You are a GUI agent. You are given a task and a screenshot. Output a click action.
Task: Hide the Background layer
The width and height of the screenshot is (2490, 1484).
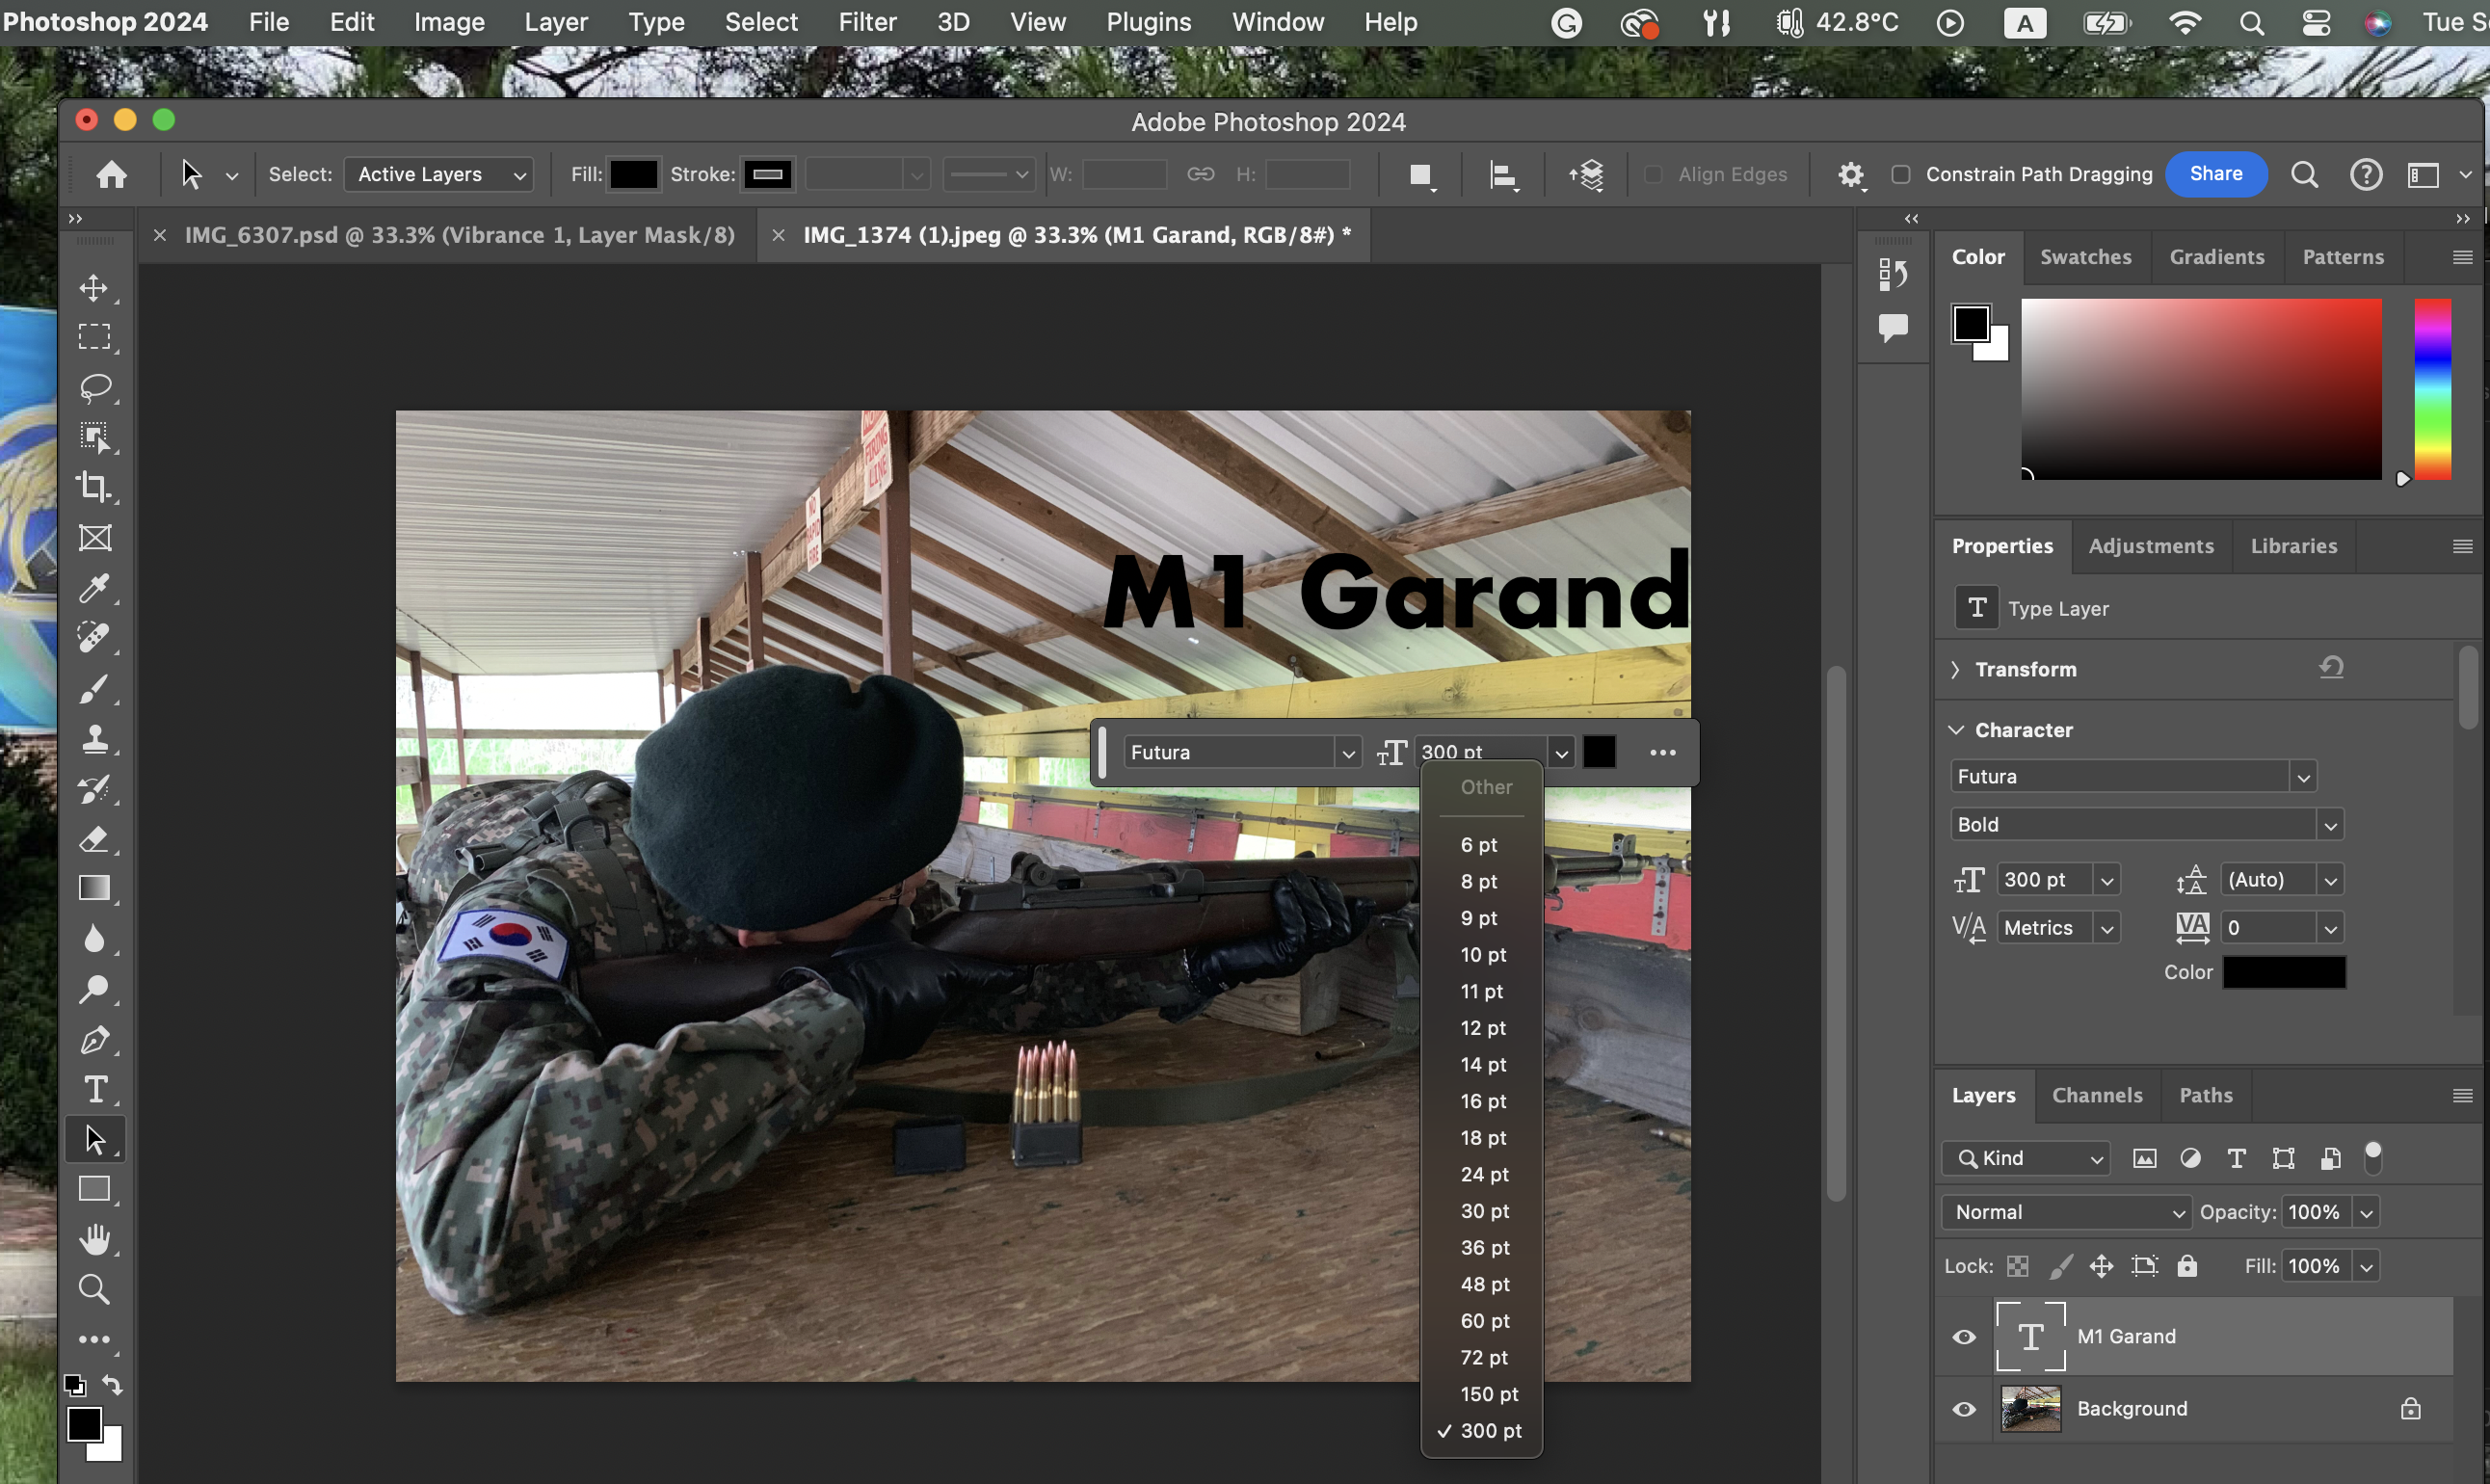coord(1964,1409)
